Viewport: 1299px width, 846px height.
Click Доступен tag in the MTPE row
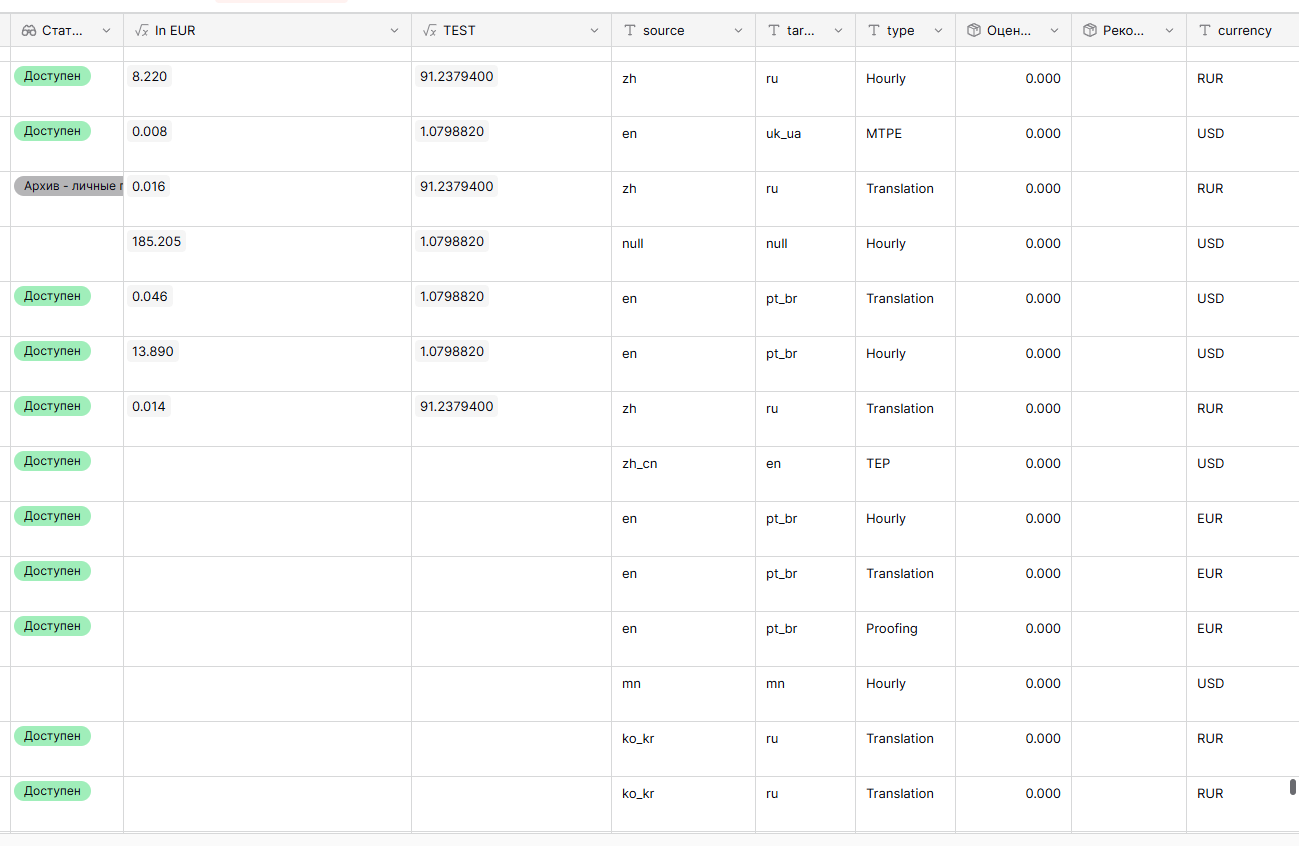pyautogui.click(x=52, y=131)
